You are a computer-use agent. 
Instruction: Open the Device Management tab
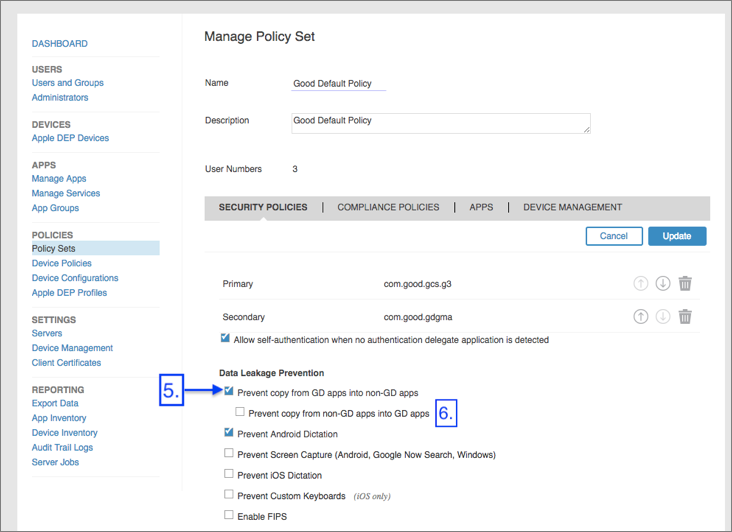pyautogui.click(x=572, y=208)
